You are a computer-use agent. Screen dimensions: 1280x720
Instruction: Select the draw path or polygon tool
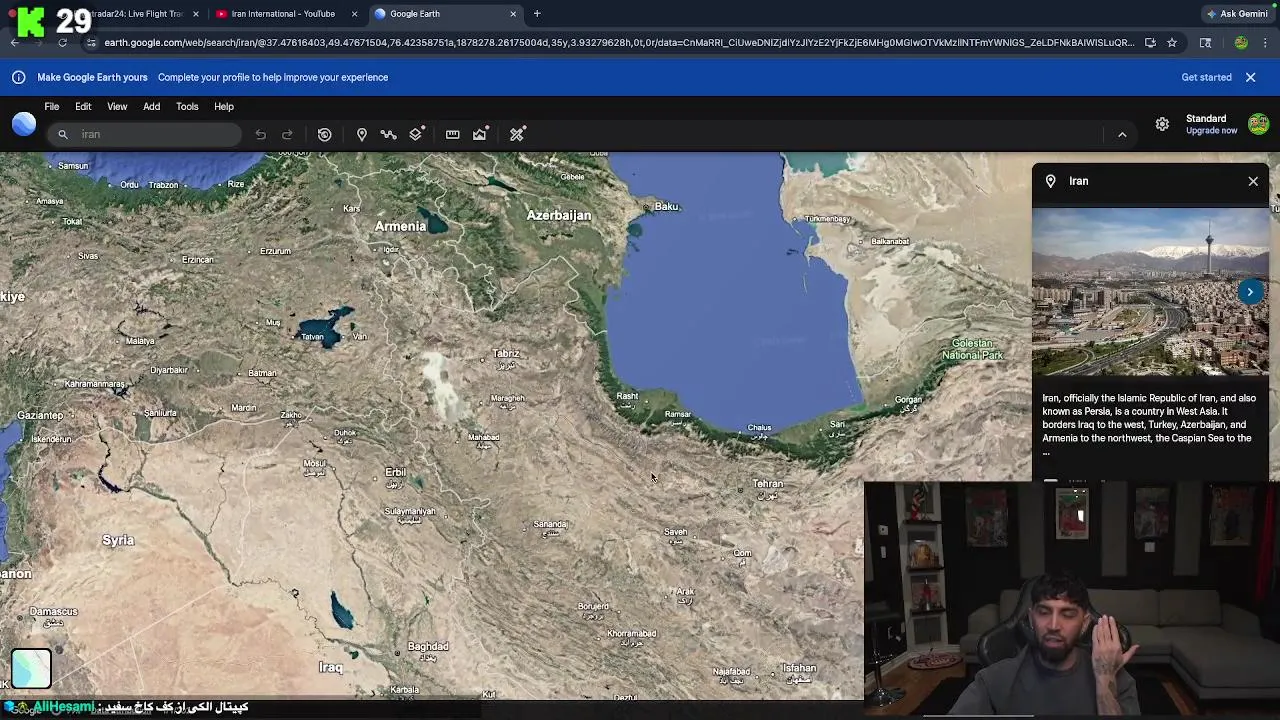point(389,134)
